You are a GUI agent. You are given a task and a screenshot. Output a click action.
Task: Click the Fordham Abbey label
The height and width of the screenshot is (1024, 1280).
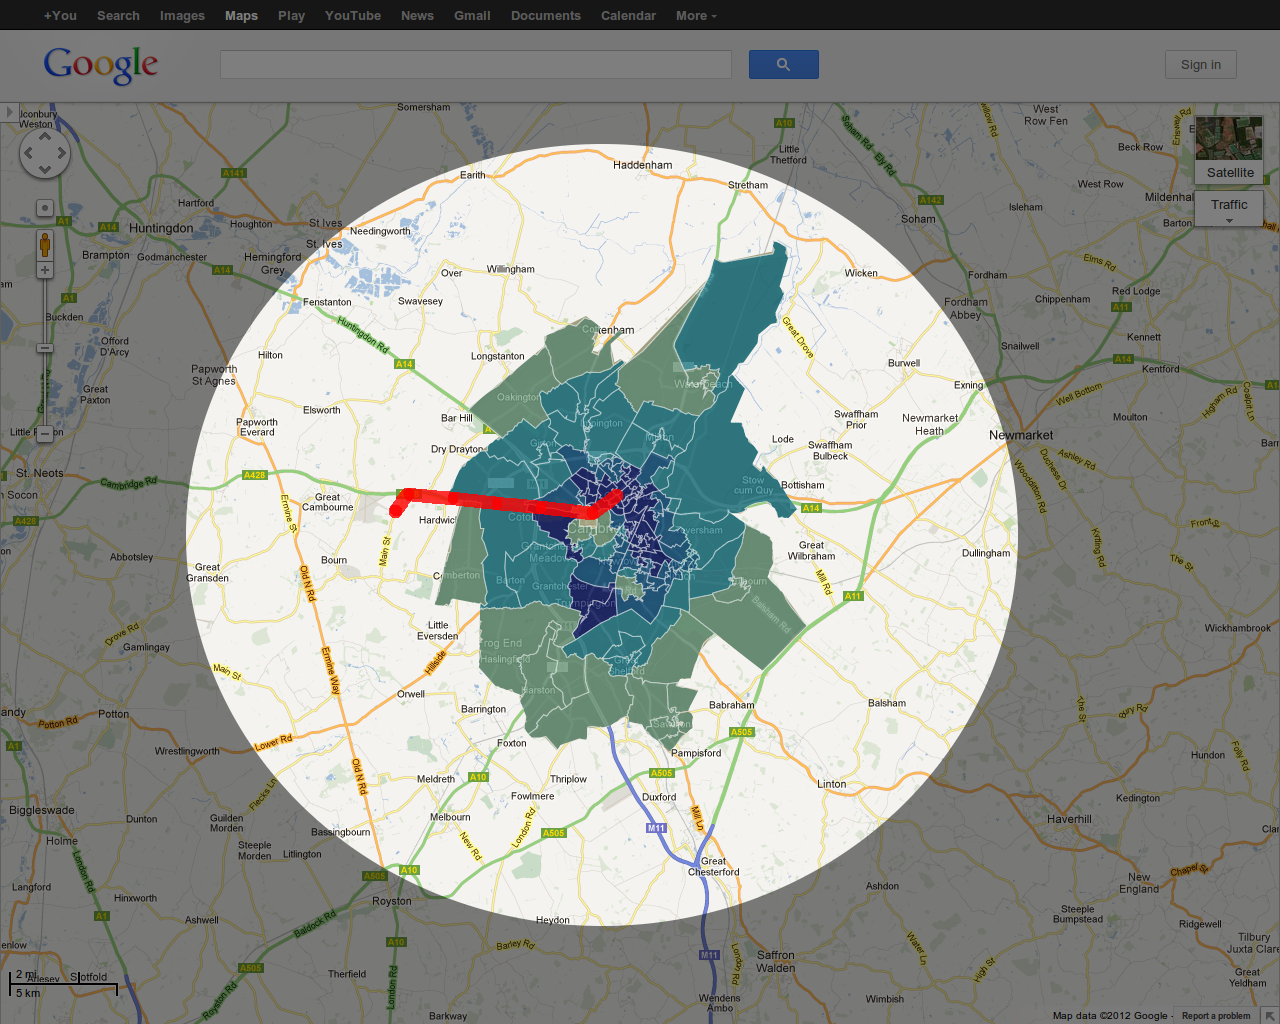pos(966,308)
